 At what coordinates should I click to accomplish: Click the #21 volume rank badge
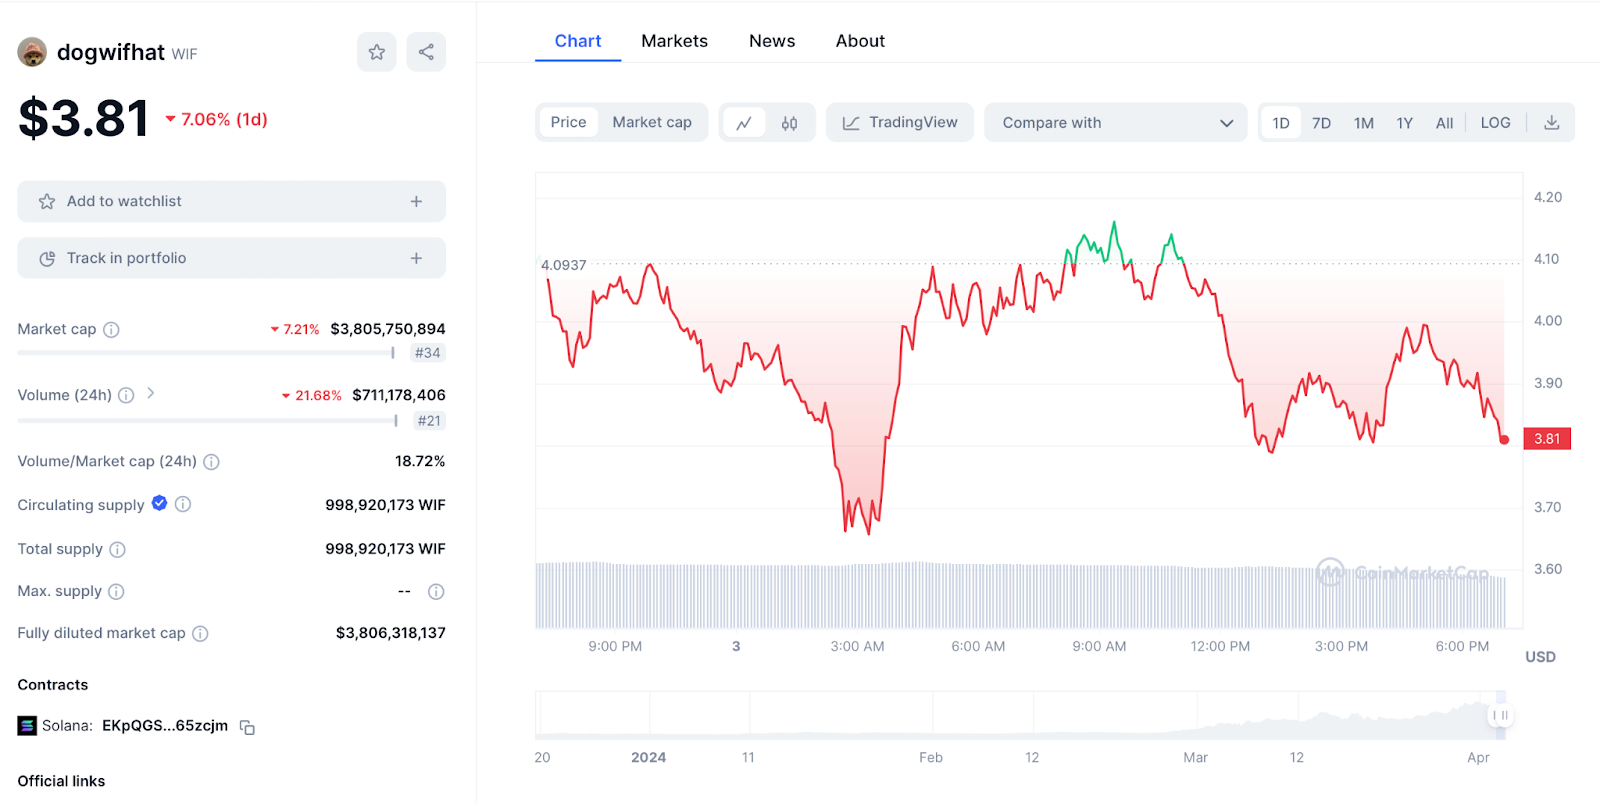point(429,421)
